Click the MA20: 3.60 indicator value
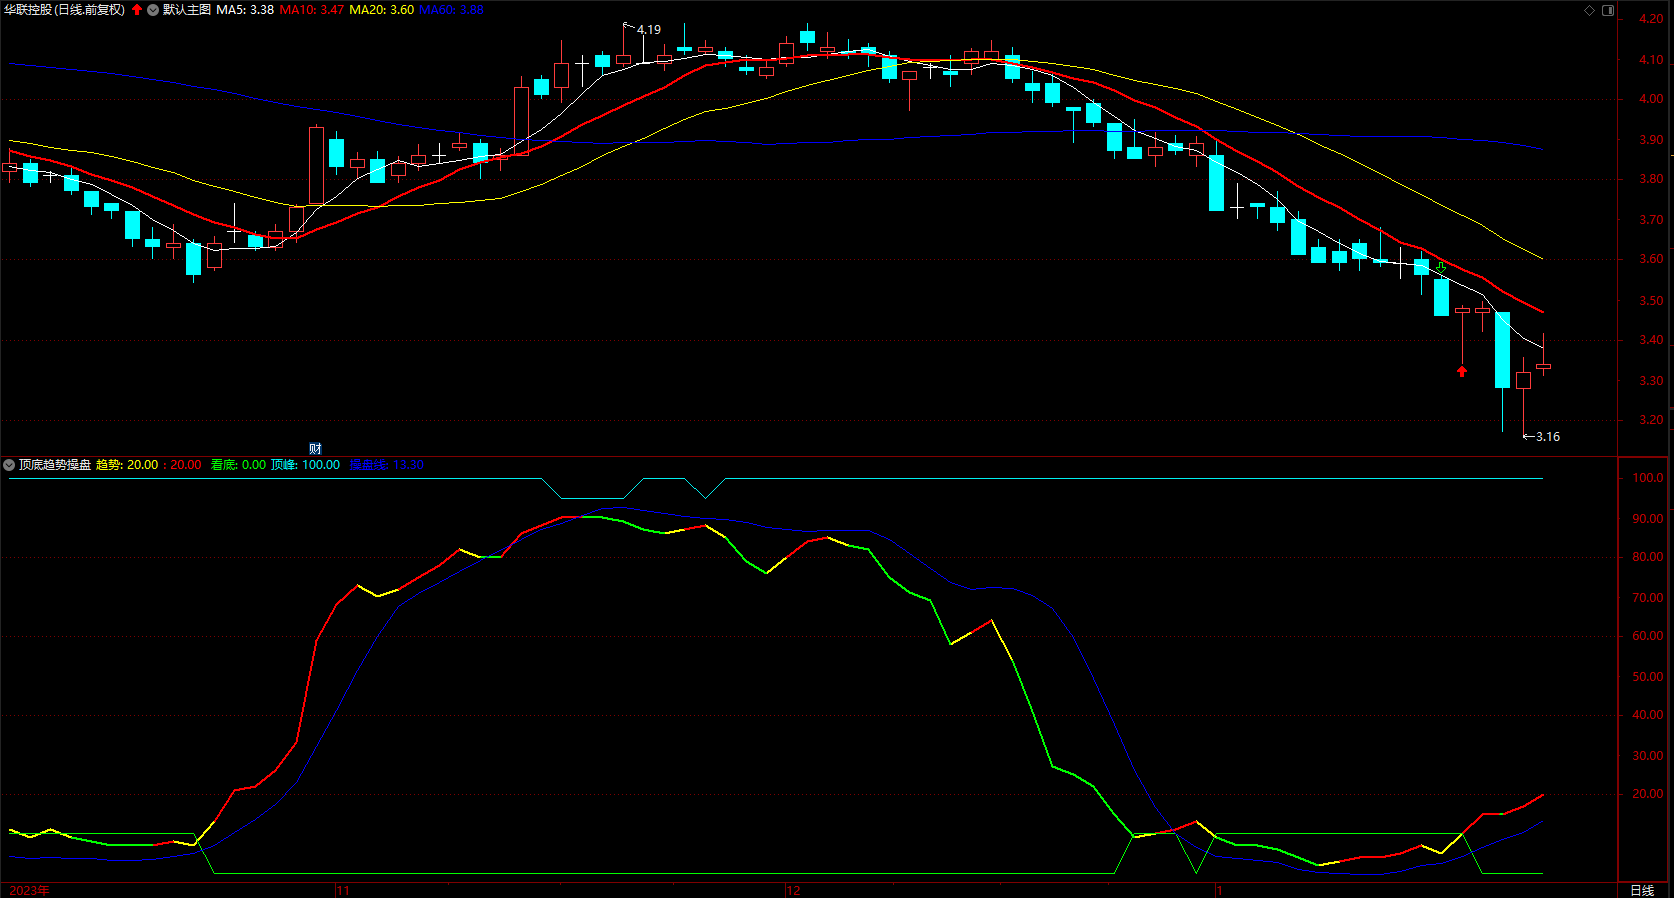The width and height of the screenshot is (1674, 898). (382, 10)
